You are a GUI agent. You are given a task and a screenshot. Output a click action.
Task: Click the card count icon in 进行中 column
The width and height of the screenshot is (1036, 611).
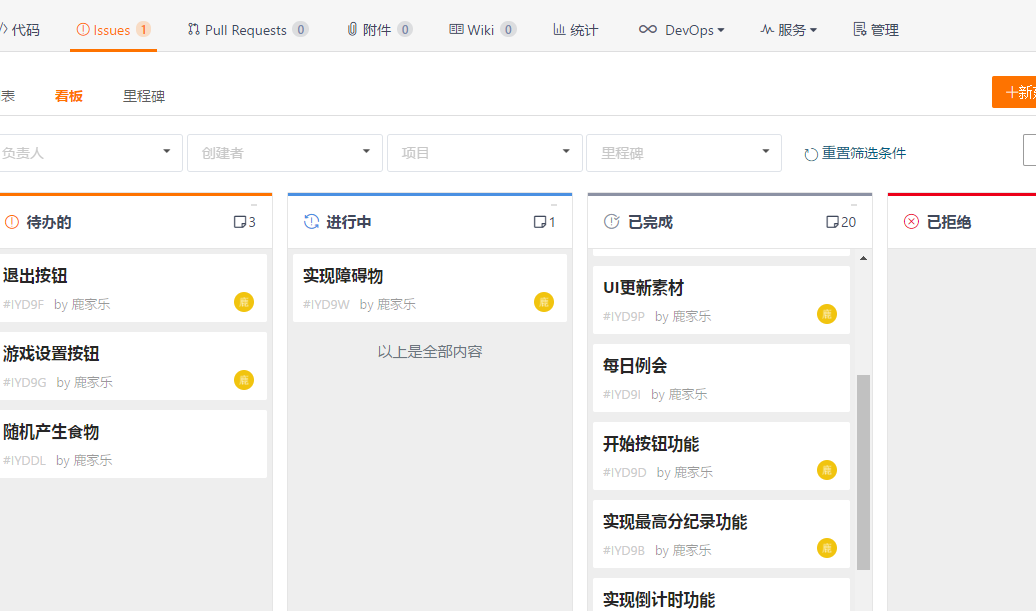point(540,222)
